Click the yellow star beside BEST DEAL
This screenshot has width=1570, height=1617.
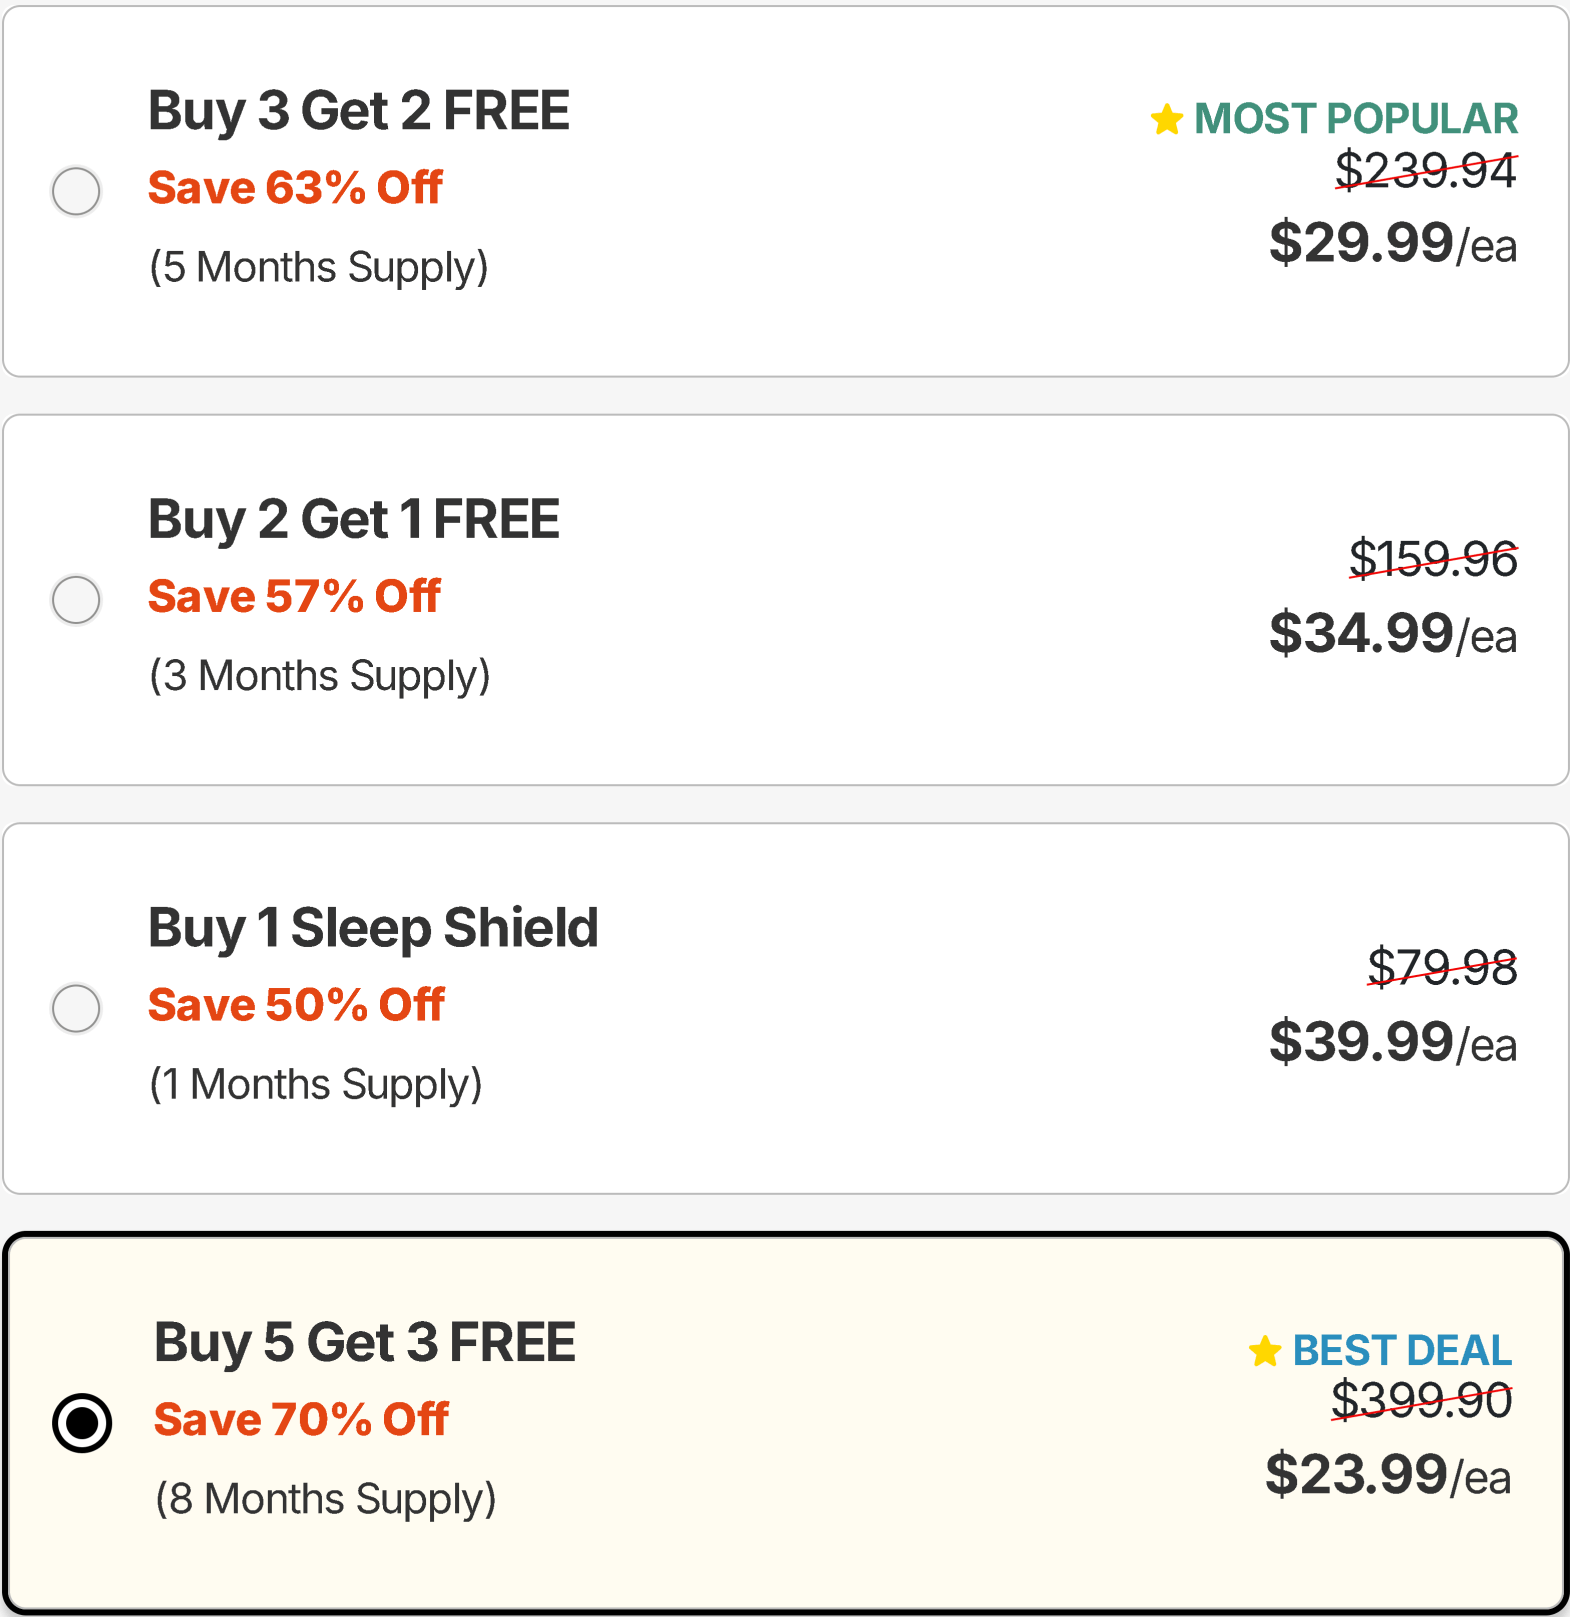1264,1351
